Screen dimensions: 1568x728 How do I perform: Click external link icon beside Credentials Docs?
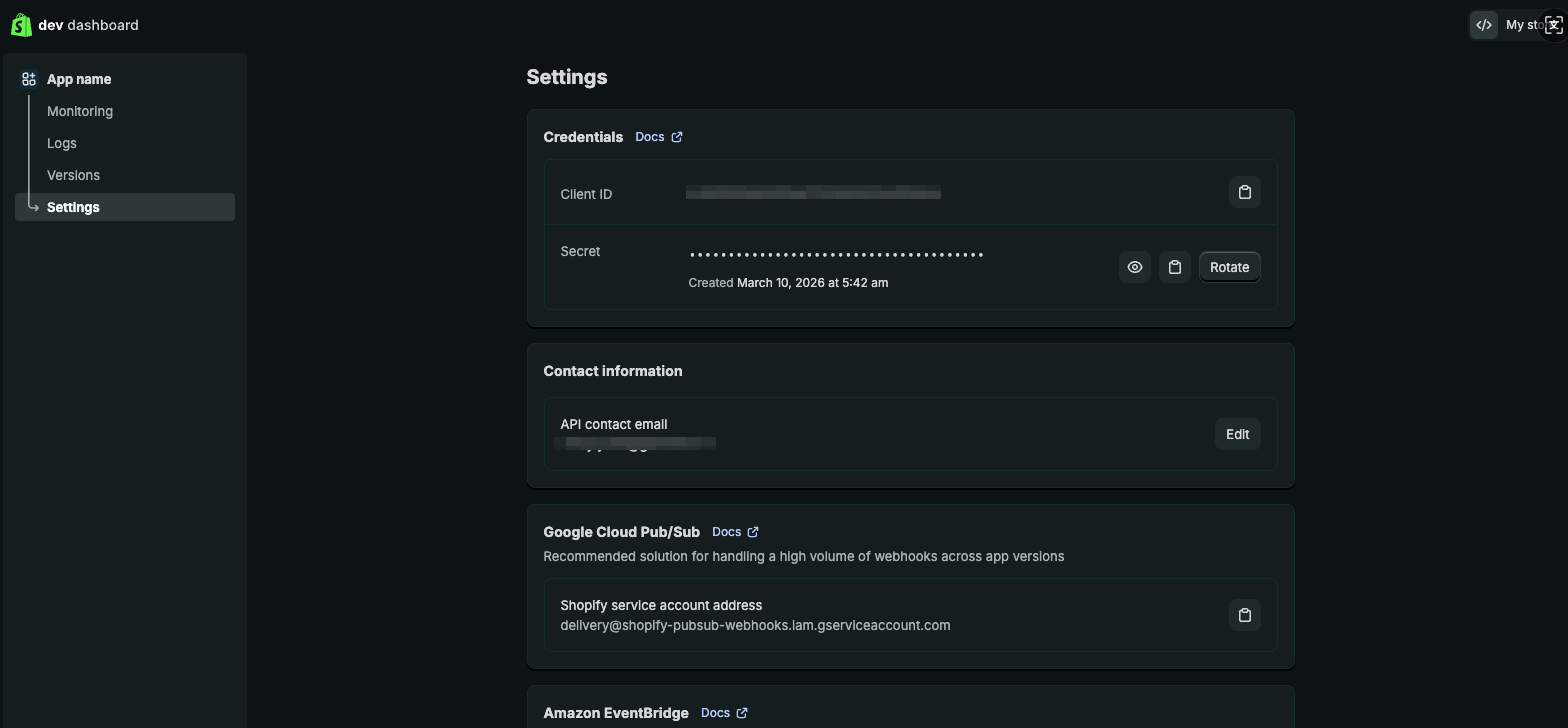[677, 137]
